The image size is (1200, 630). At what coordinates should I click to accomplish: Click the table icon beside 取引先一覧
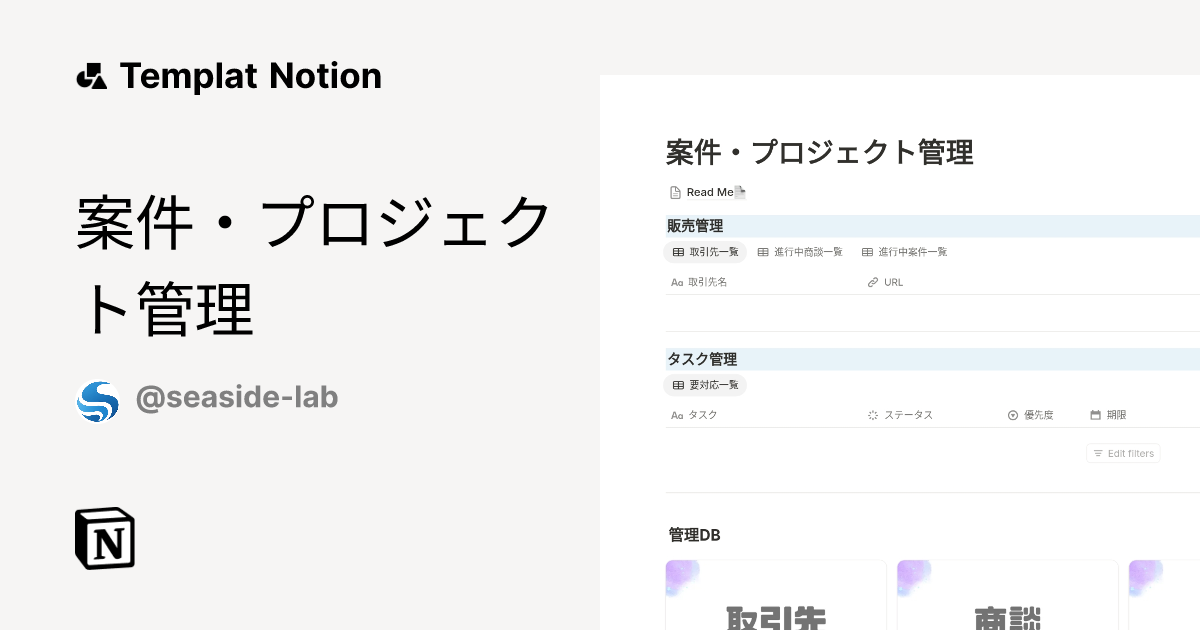click(678, 252)
